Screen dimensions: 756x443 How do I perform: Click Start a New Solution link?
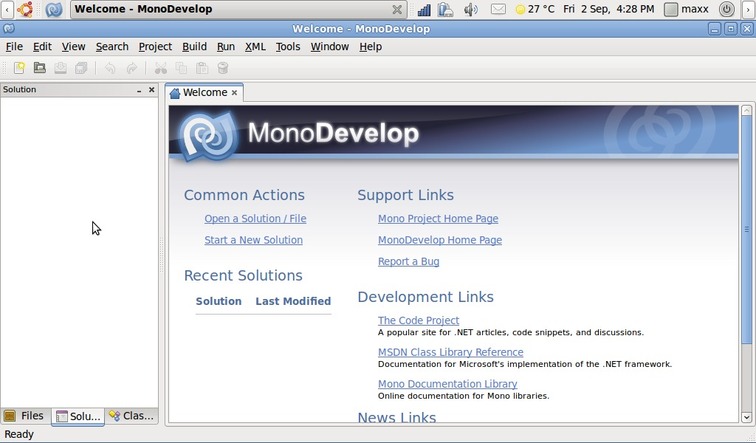pyautogui.click(x=253, y=240)
